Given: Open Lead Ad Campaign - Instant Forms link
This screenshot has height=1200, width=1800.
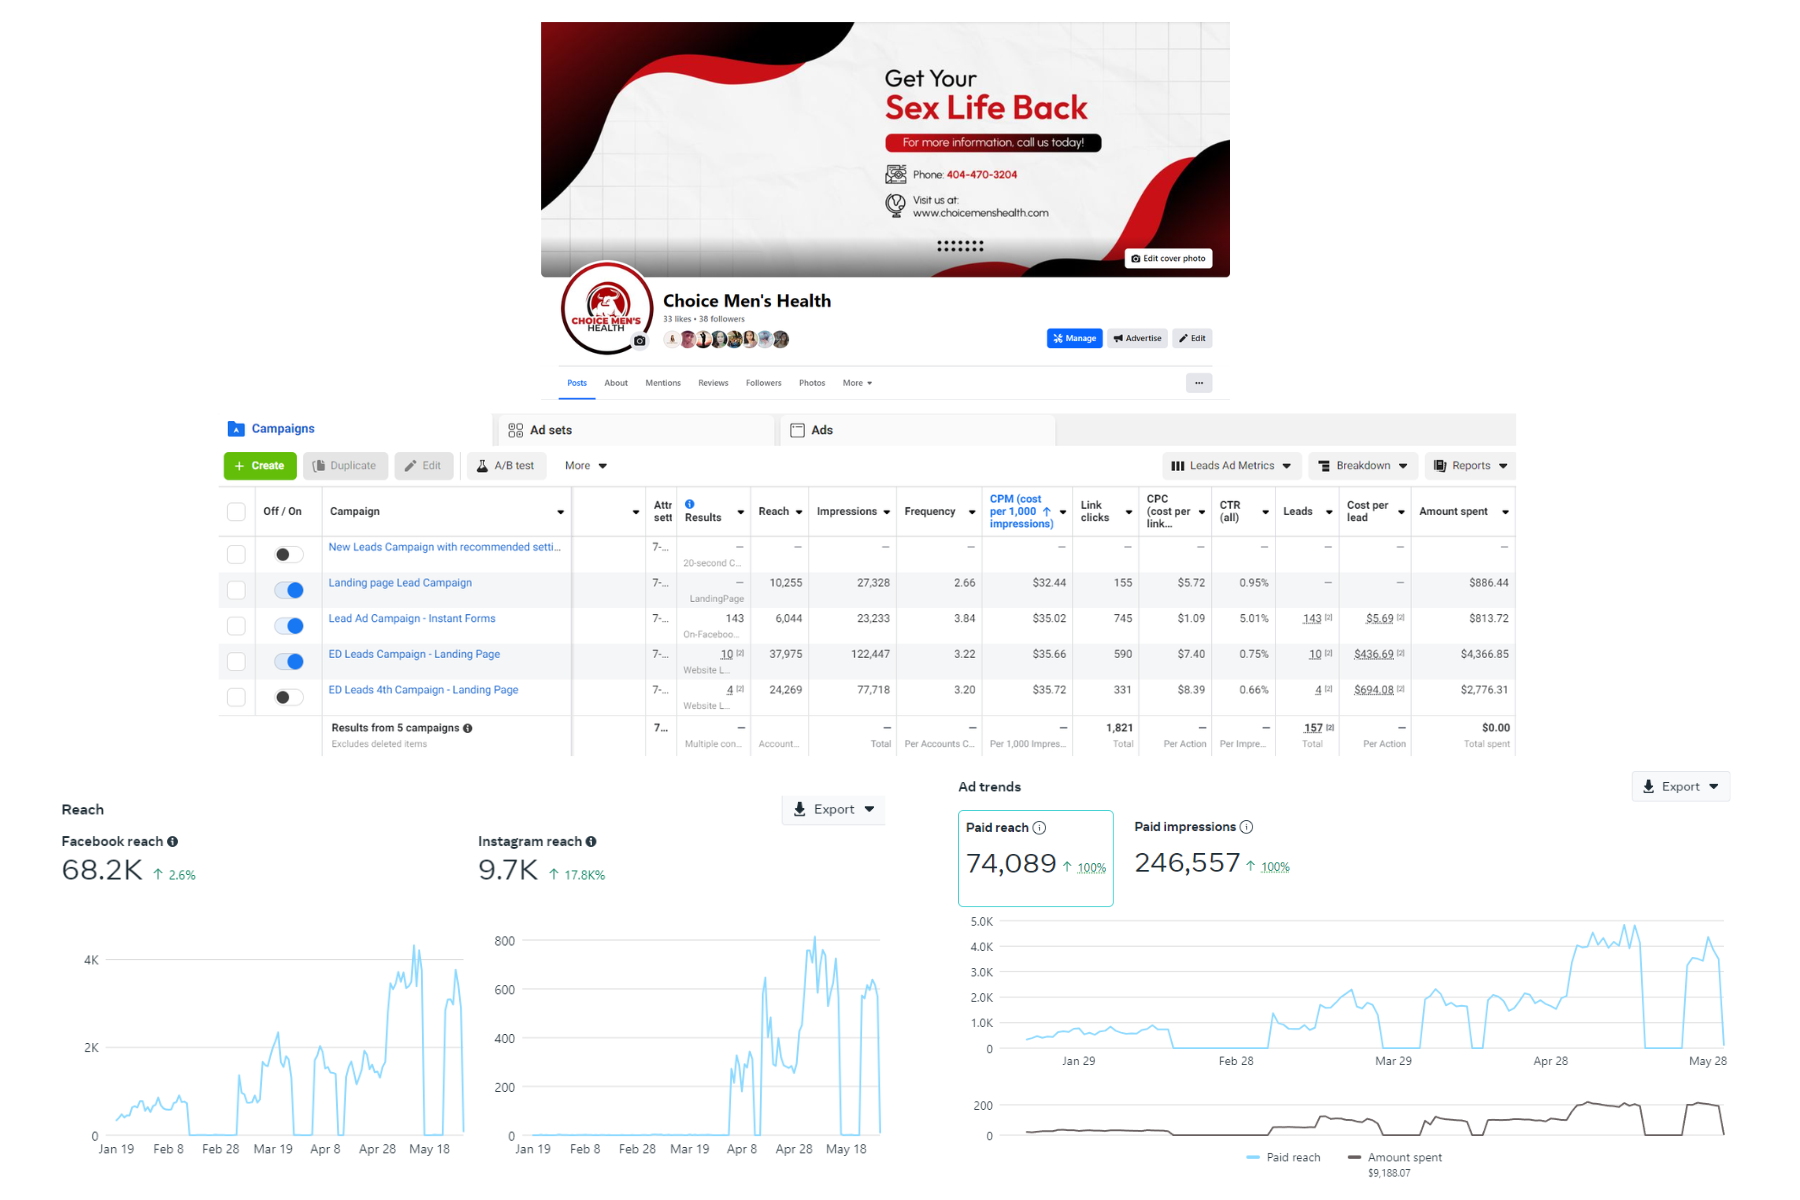Looking at the screenshot, I should 412,619.
